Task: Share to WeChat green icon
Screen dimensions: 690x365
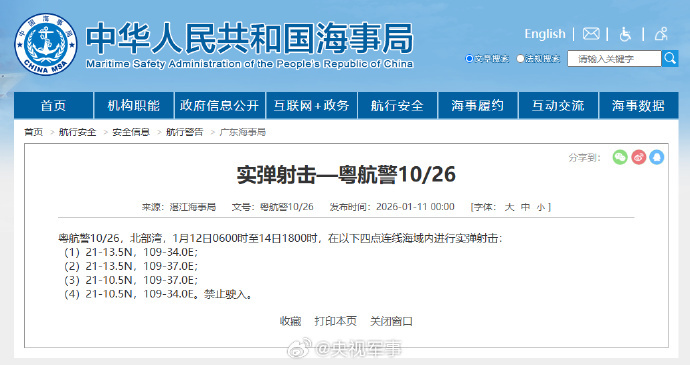Action: (620, 157)
